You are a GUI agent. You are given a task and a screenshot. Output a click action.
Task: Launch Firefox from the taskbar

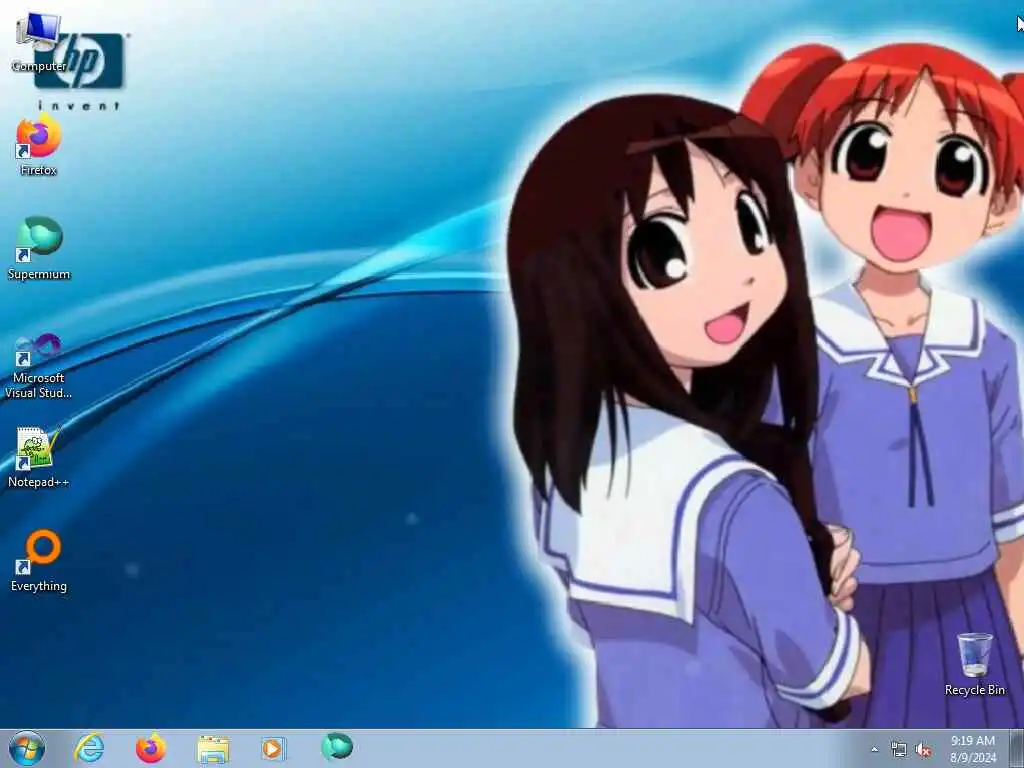tap(150, 748)
